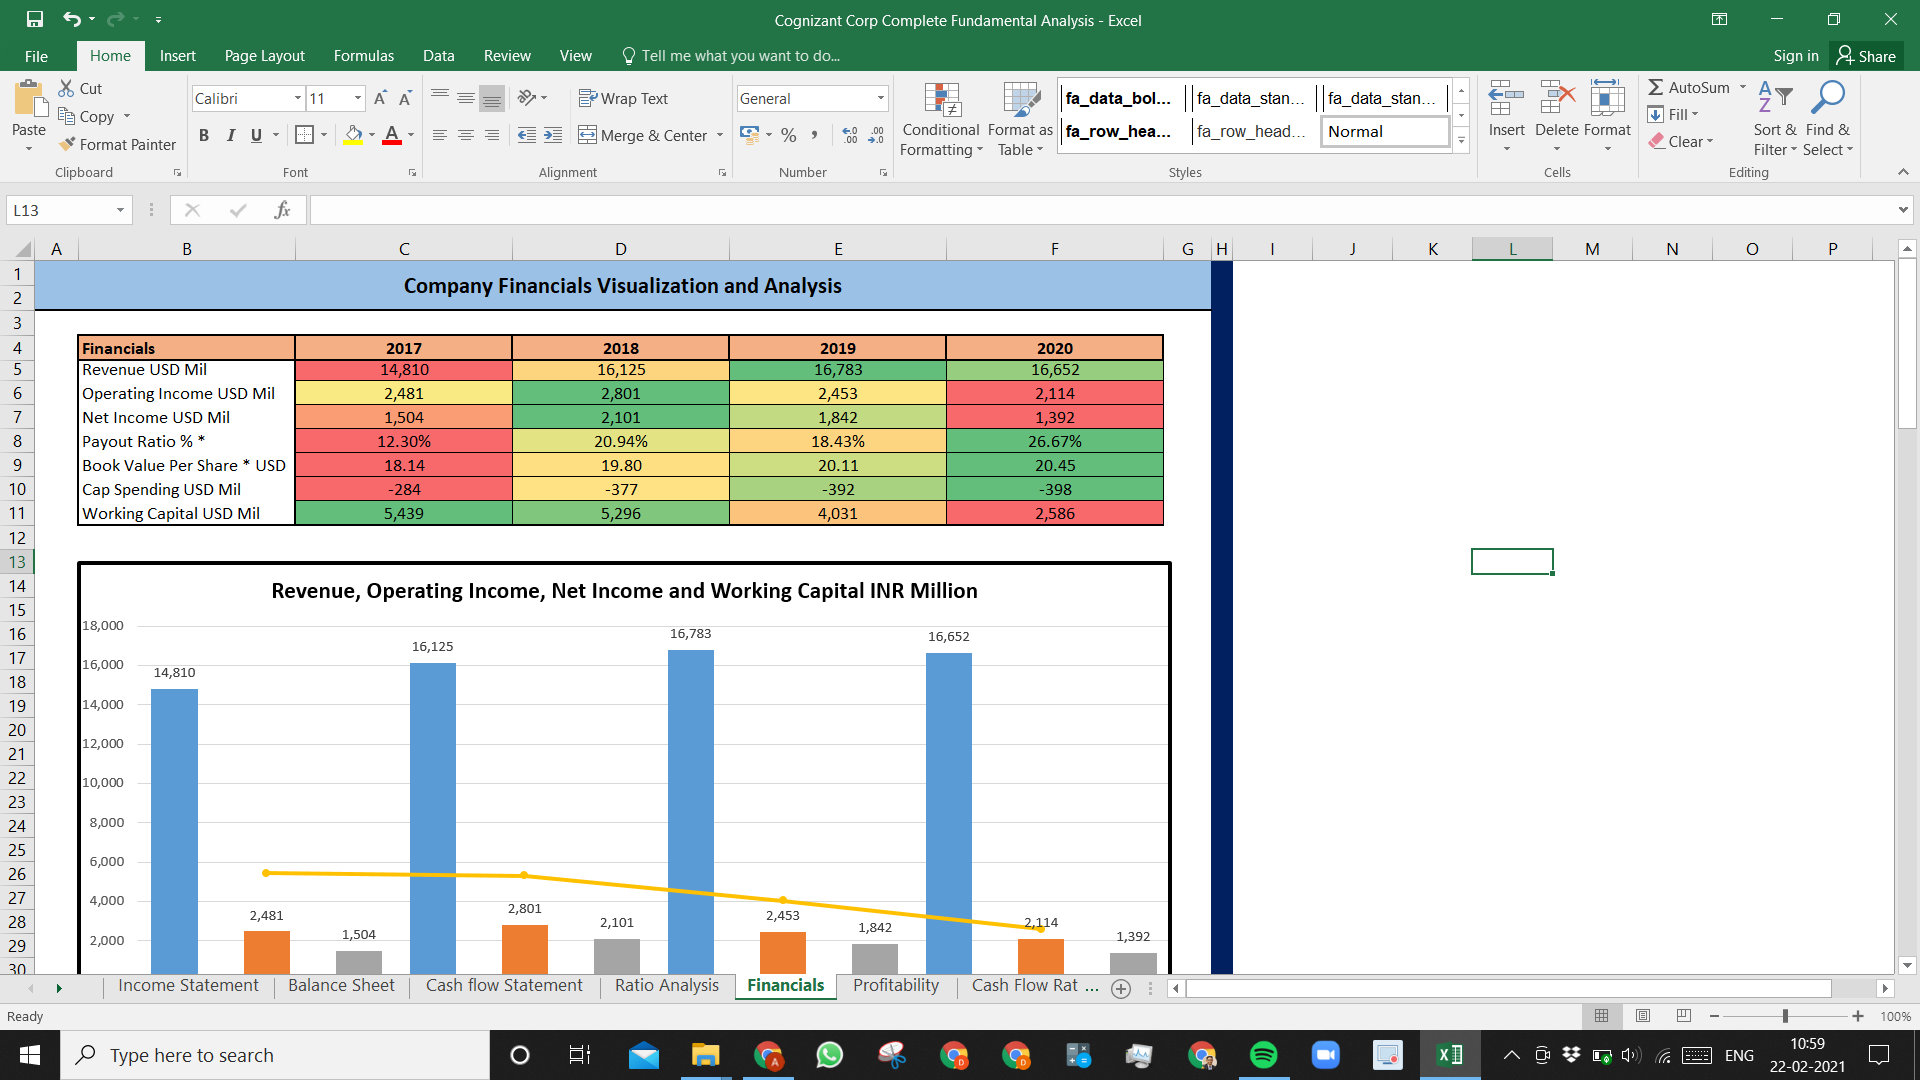
Task: Open the File menu
Action: (36, 56)
